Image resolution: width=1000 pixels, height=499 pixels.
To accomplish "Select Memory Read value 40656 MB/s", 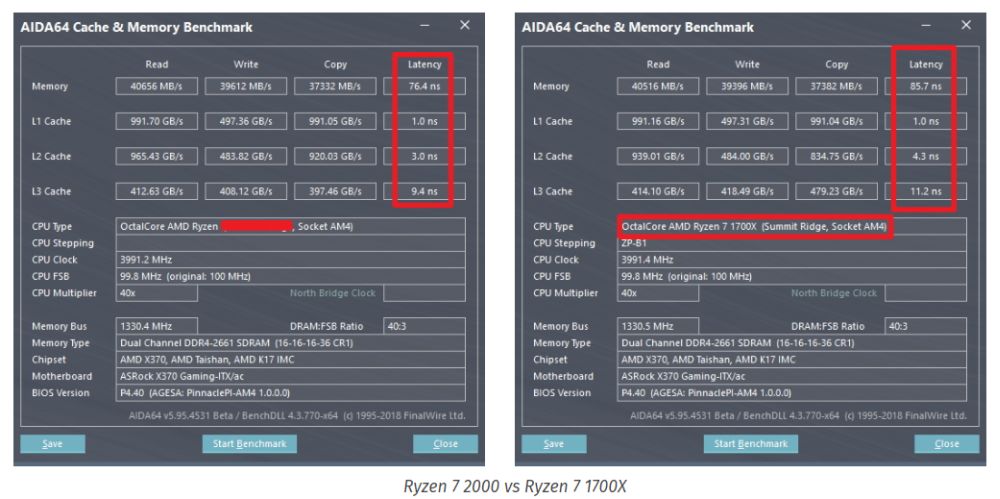I will coord(156,86).
